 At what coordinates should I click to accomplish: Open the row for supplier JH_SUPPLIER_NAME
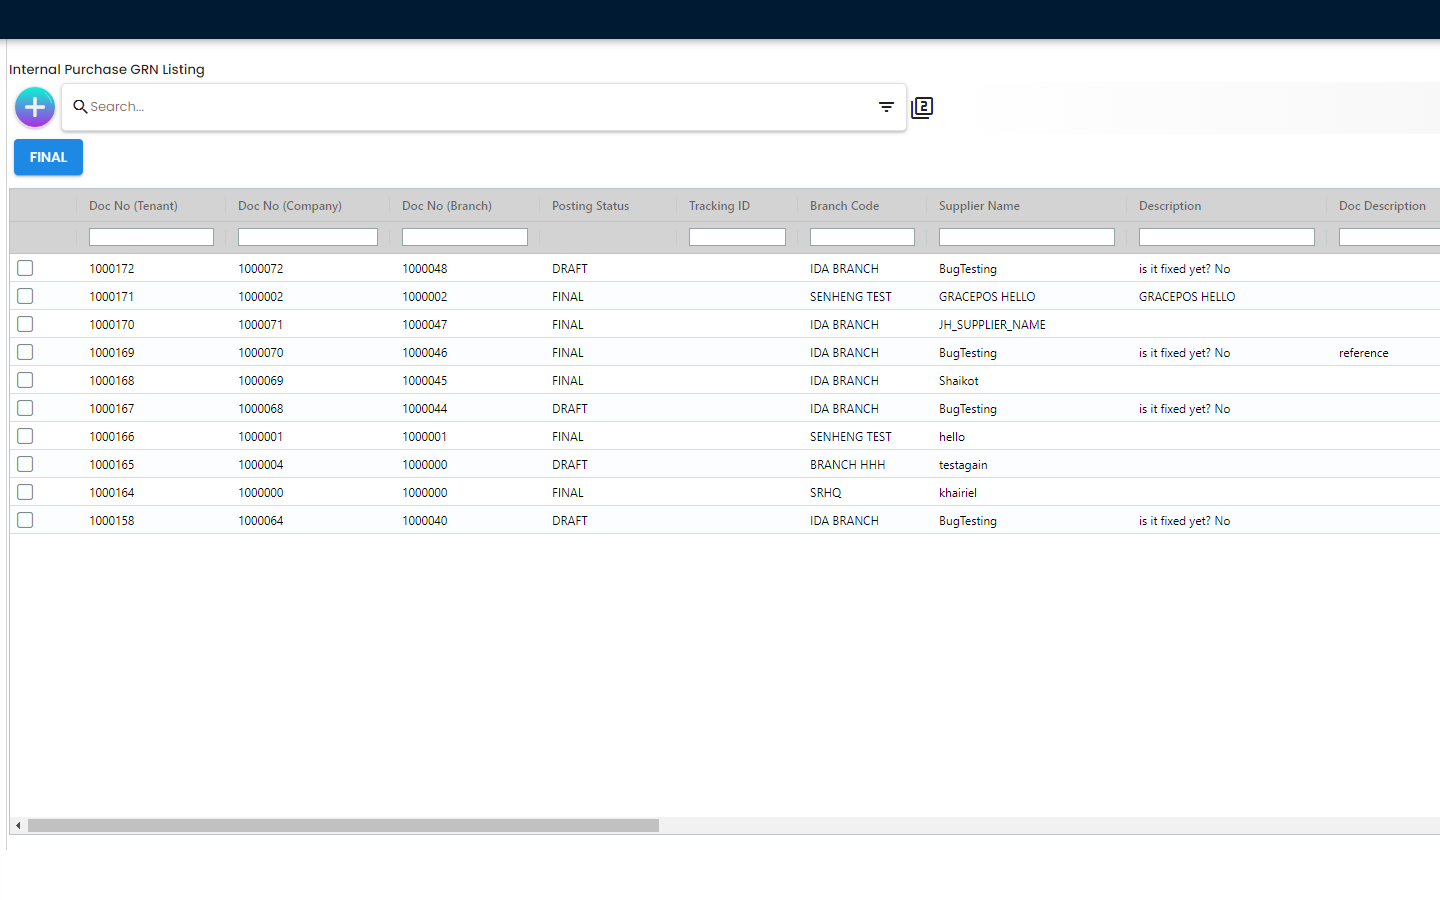pyautogui.click(x=991, y=325)
